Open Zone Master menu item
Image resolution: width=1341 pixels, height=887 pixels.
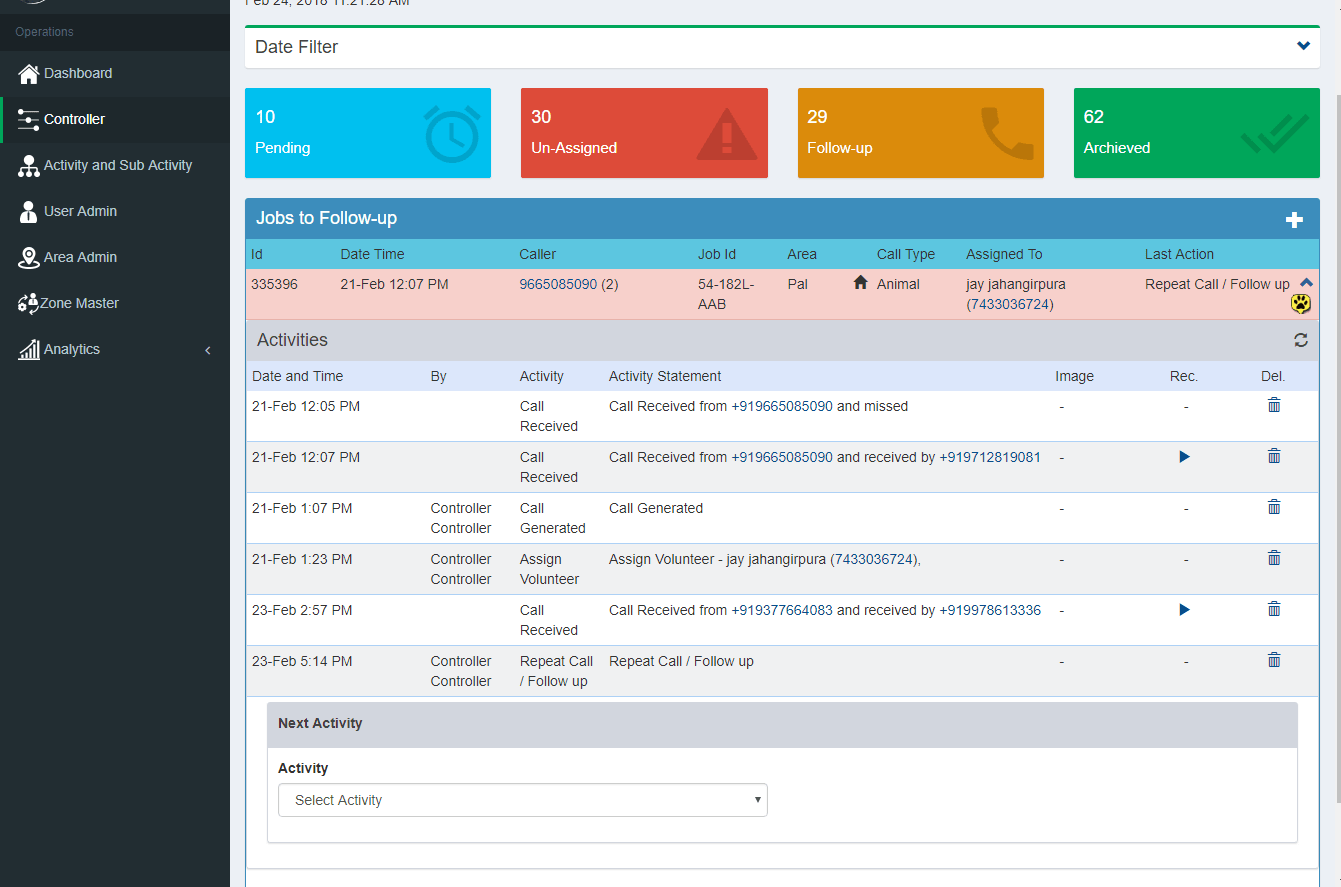[115, 303]
